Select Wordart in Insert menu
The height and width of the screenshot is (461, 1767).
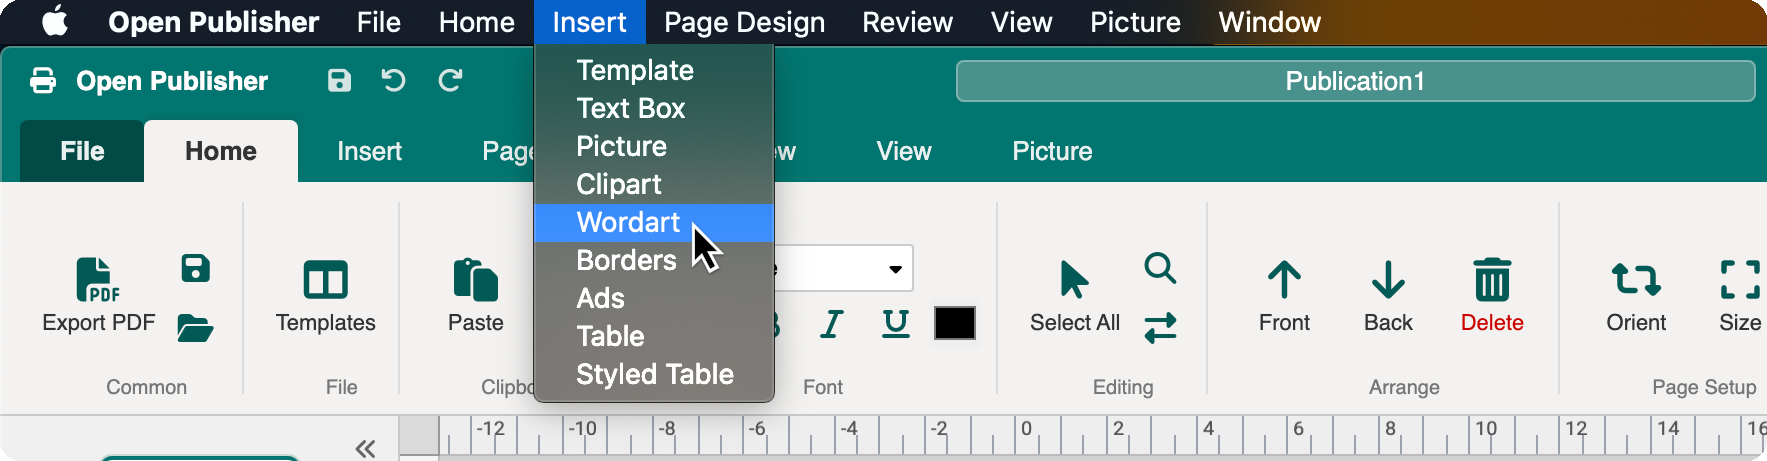tap(654, 222)
